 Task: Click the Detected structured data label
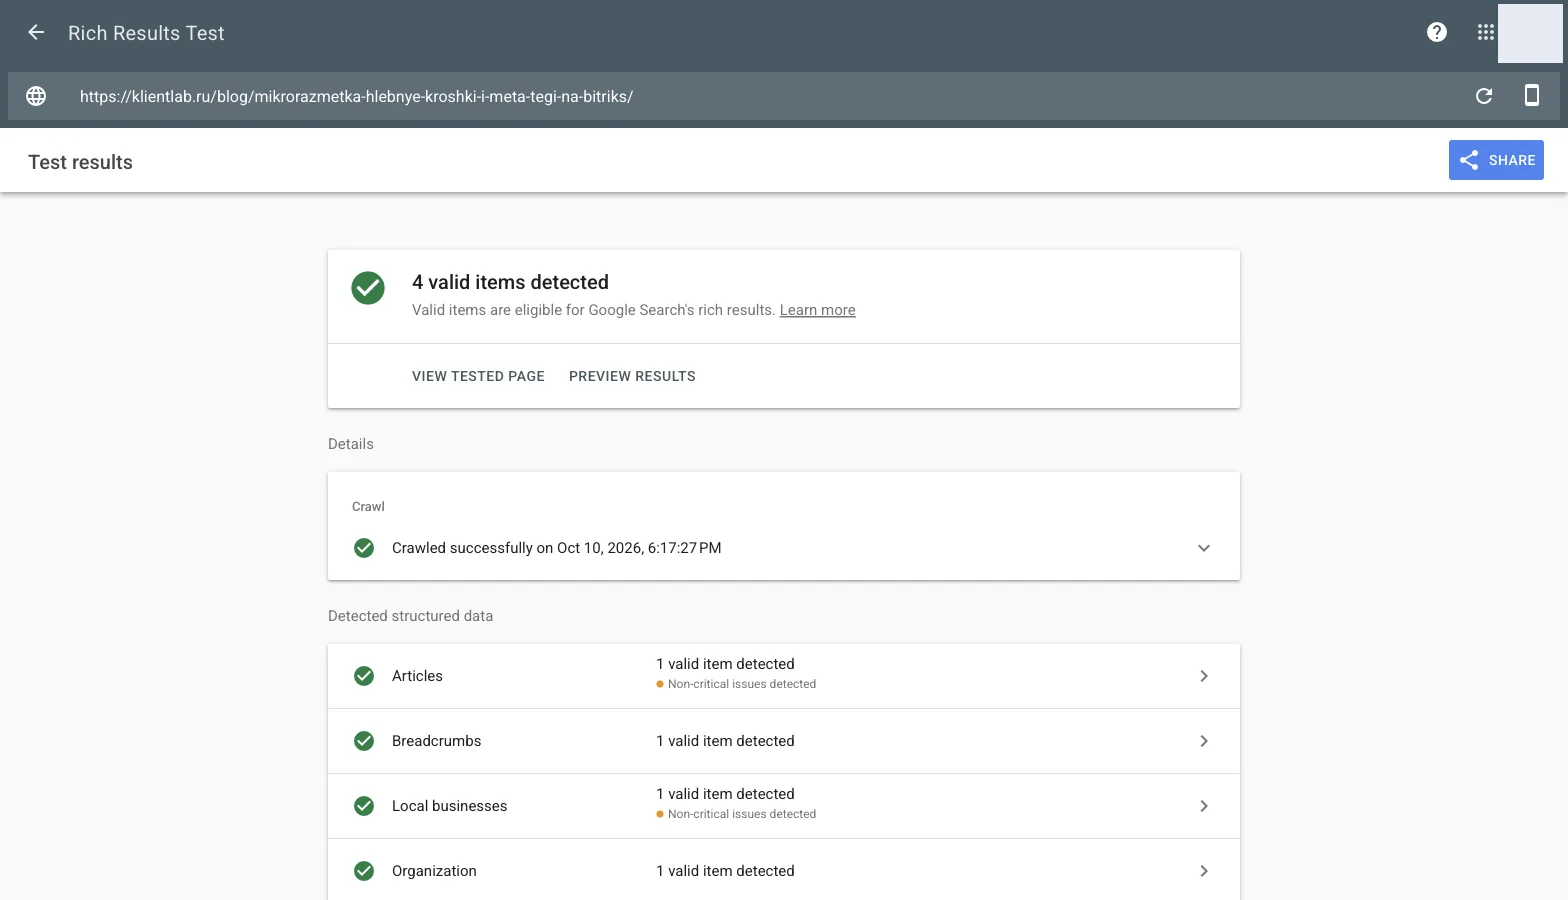click(410, 616)
